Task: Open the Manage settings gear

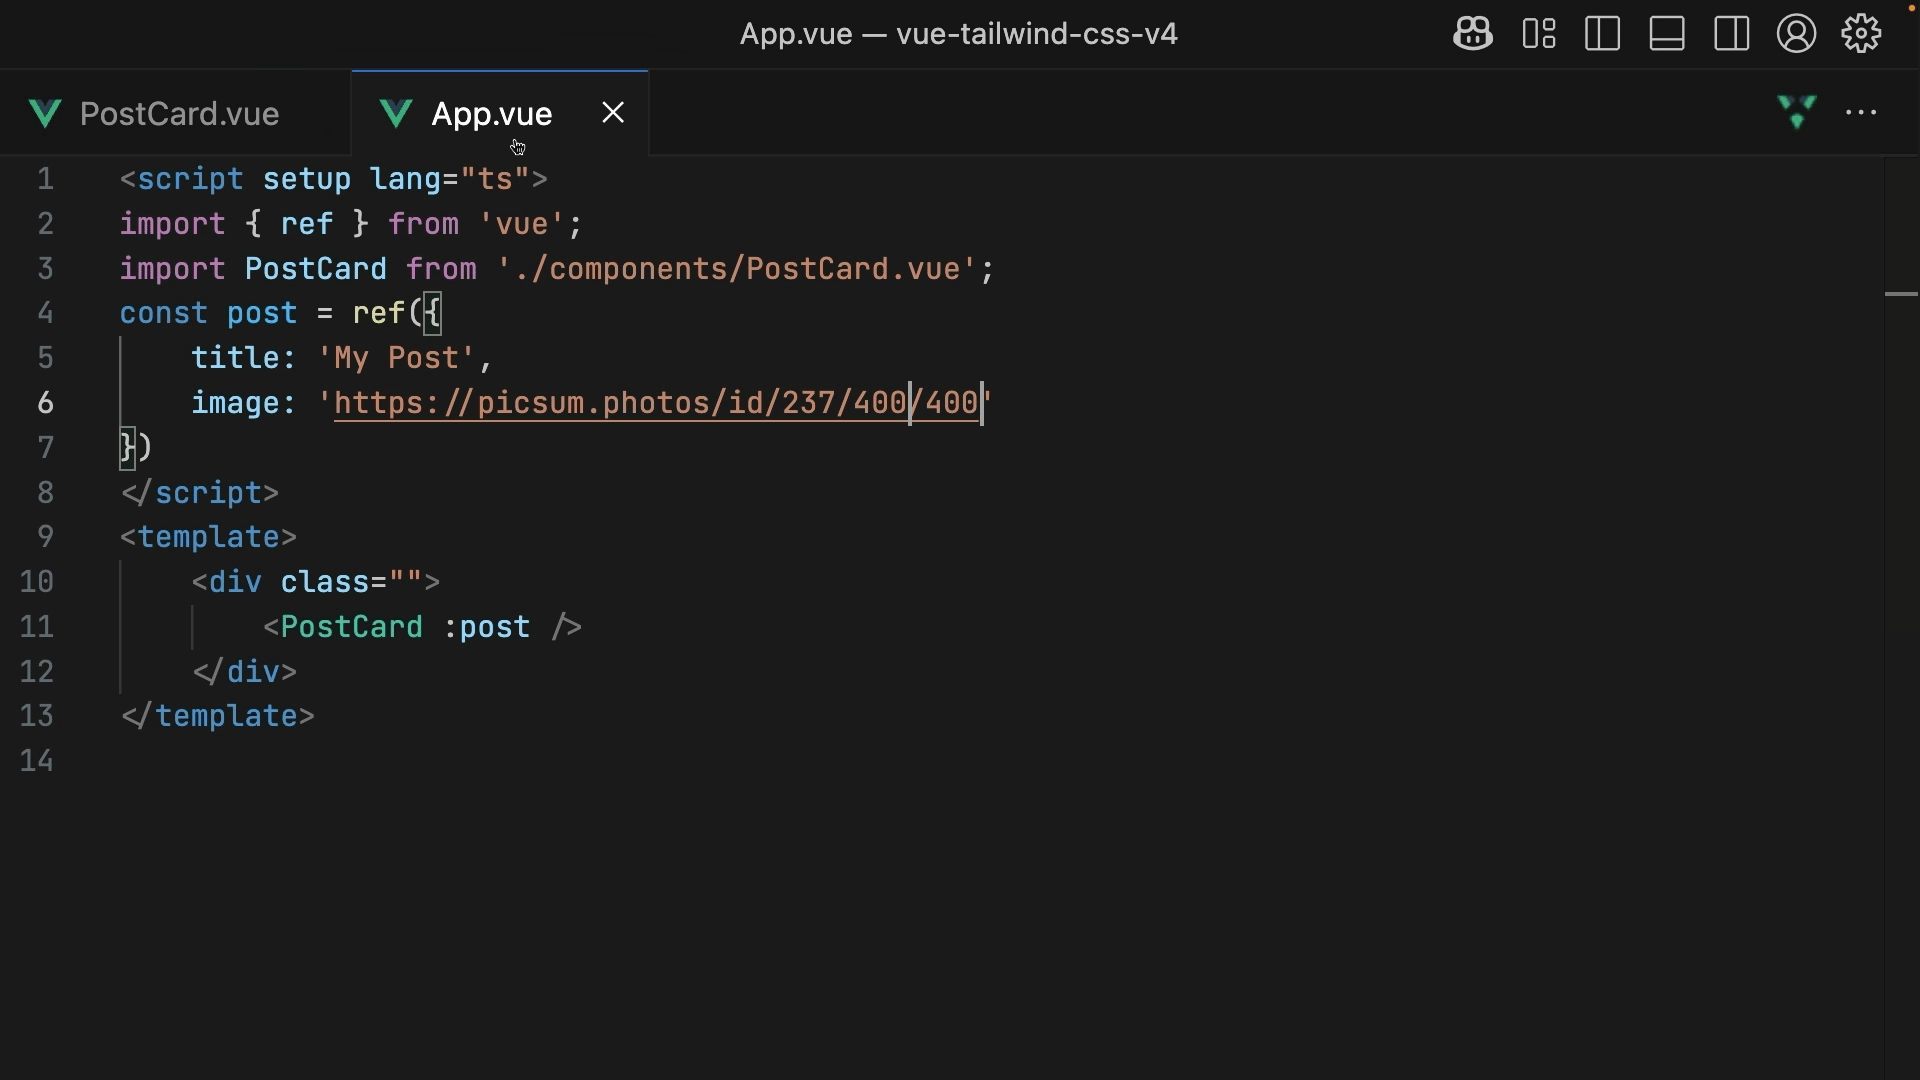Action: point(1861,34)
